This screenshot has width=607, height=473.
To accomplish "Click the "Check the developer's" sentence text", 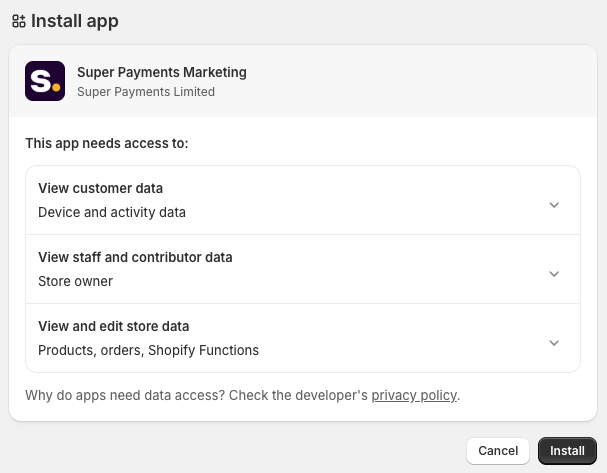I will [299, 396].
